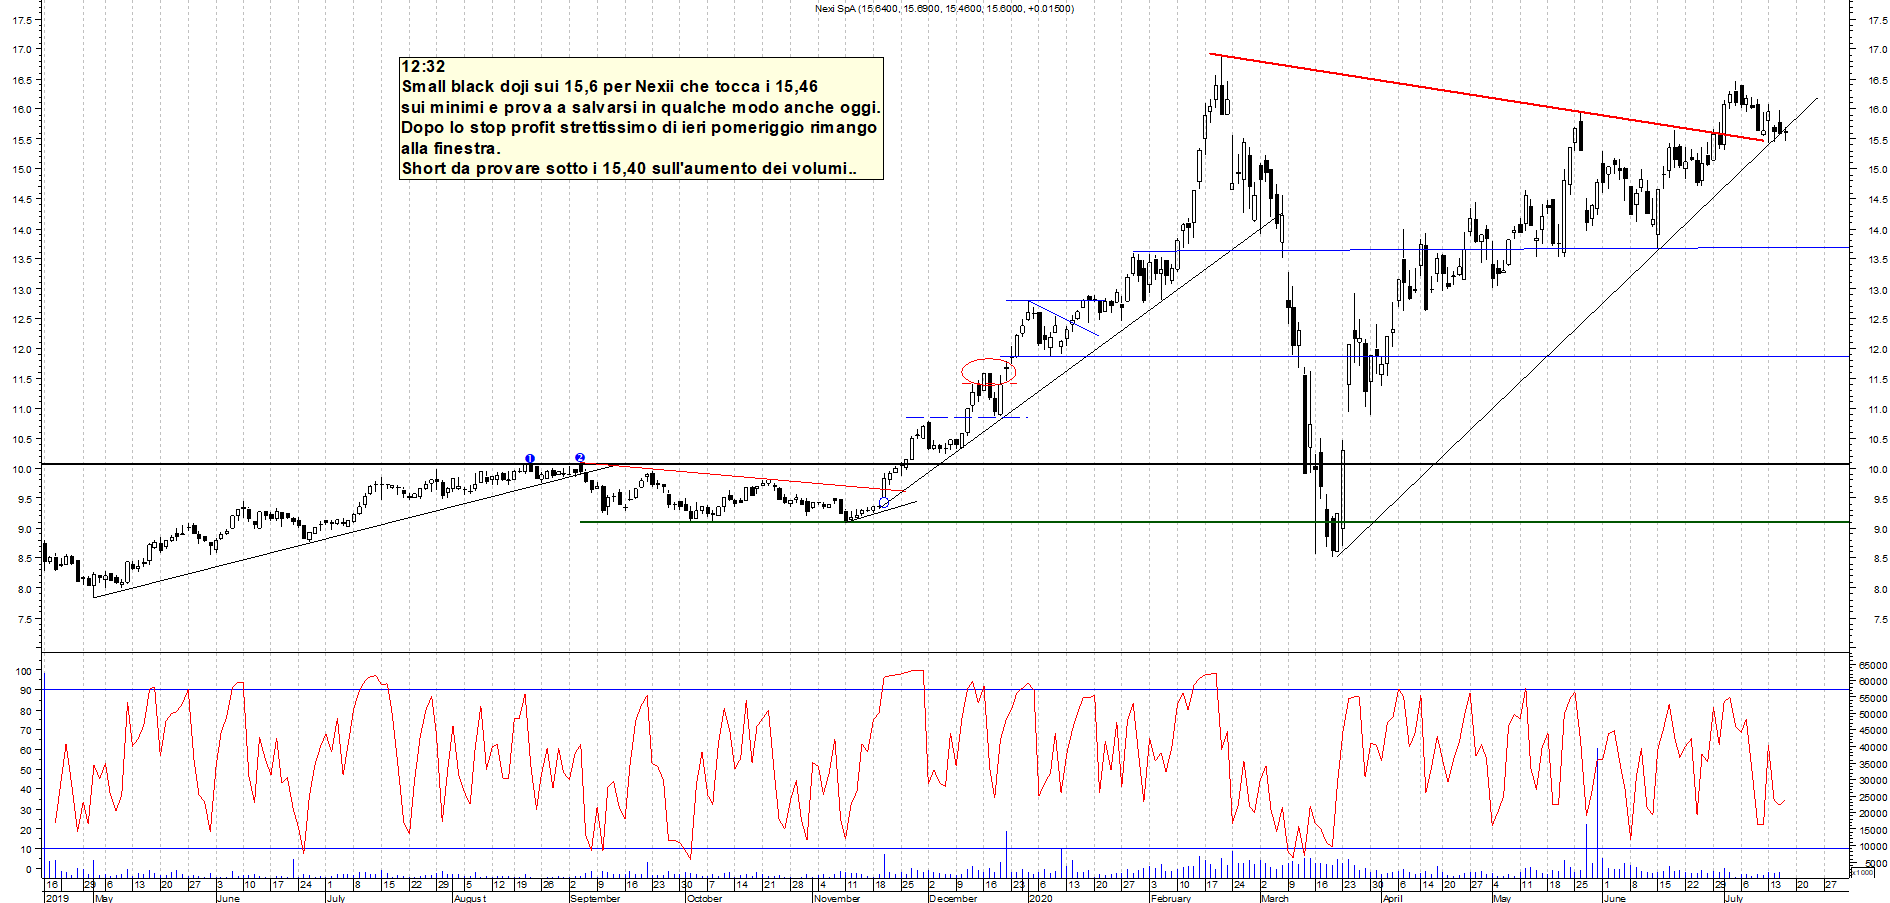
Task: Select the green horizontal support line at 9.0
Action: [x=1214, y=522]
